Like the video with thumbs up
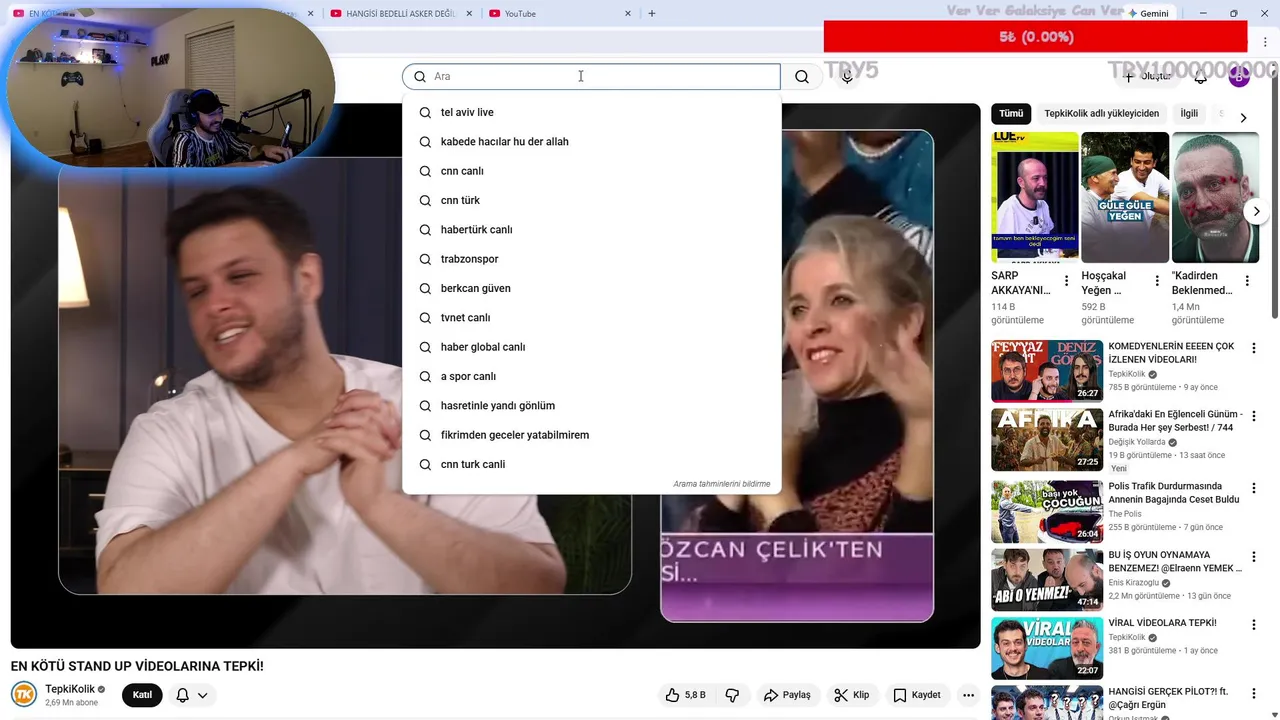The image size is (1280, 720). point(686,695)
